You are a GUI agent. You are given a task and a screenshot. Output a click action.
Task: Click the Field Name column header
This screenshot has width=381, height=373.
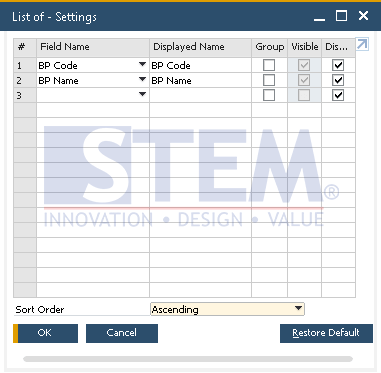point(93,47)
